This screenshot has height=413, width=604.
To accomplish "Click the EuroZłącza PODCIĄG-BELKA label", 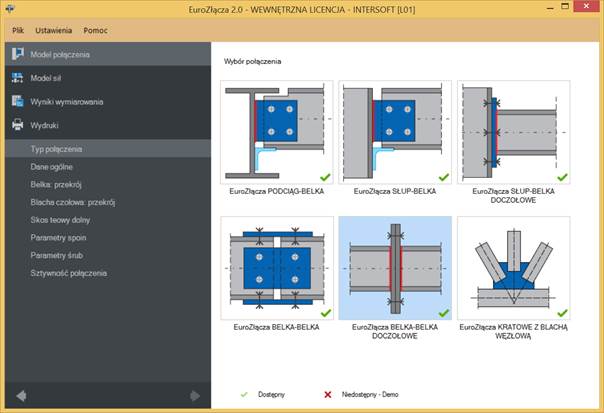I will click(x=277, y=191).
